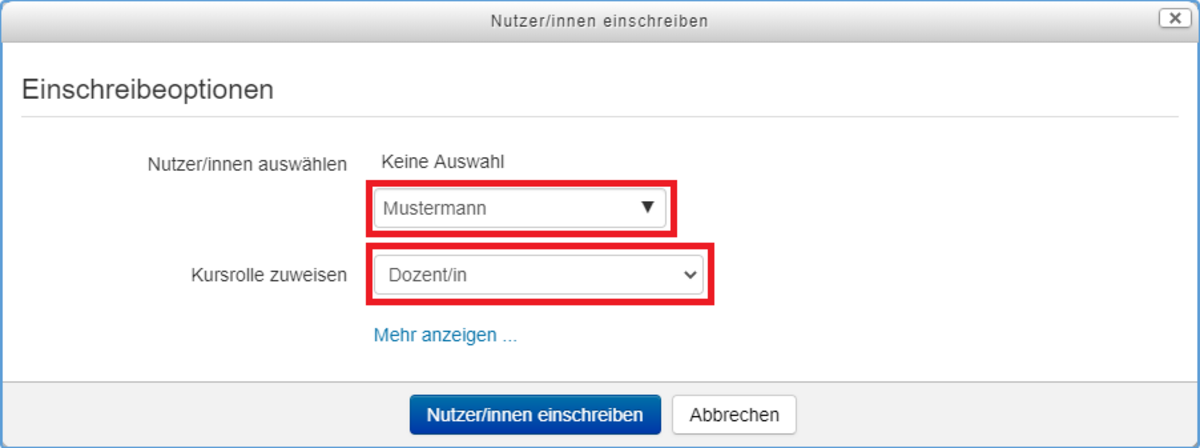Screen dimensions: 1200x448
Task: Cancel with the Abbrechen button
Action: click(733, 414)
